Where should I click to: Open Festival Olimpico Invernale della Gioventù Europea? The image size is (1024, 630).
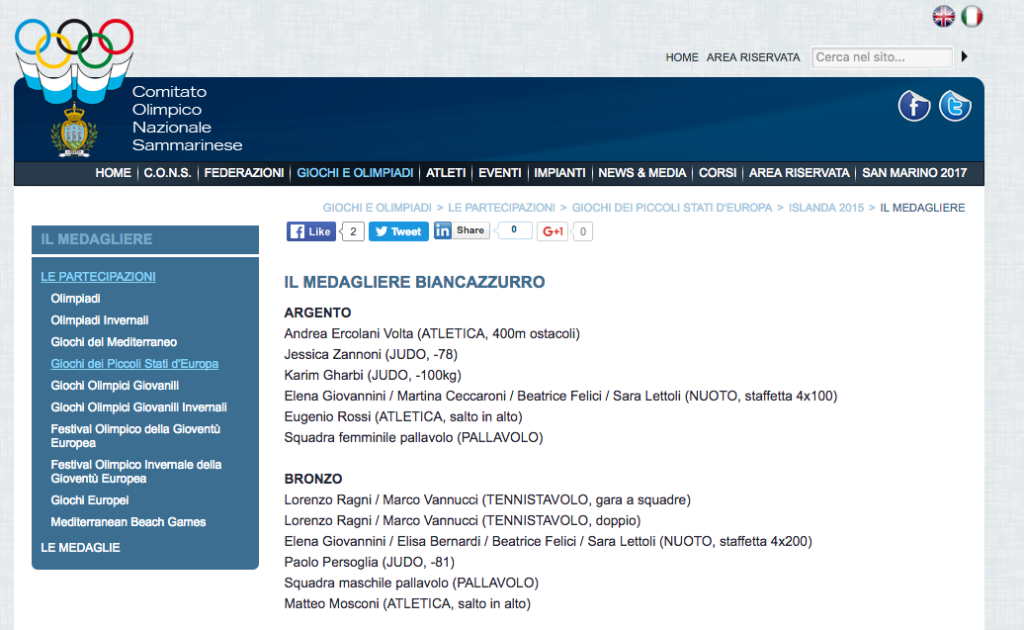[x=136, y=471]
